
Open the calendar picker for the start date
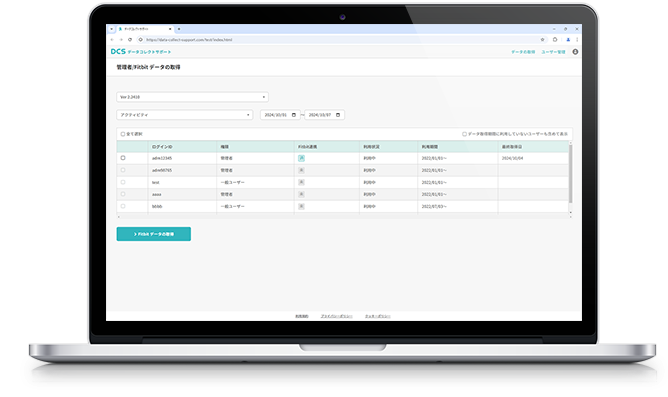click(x=294, y=115)
